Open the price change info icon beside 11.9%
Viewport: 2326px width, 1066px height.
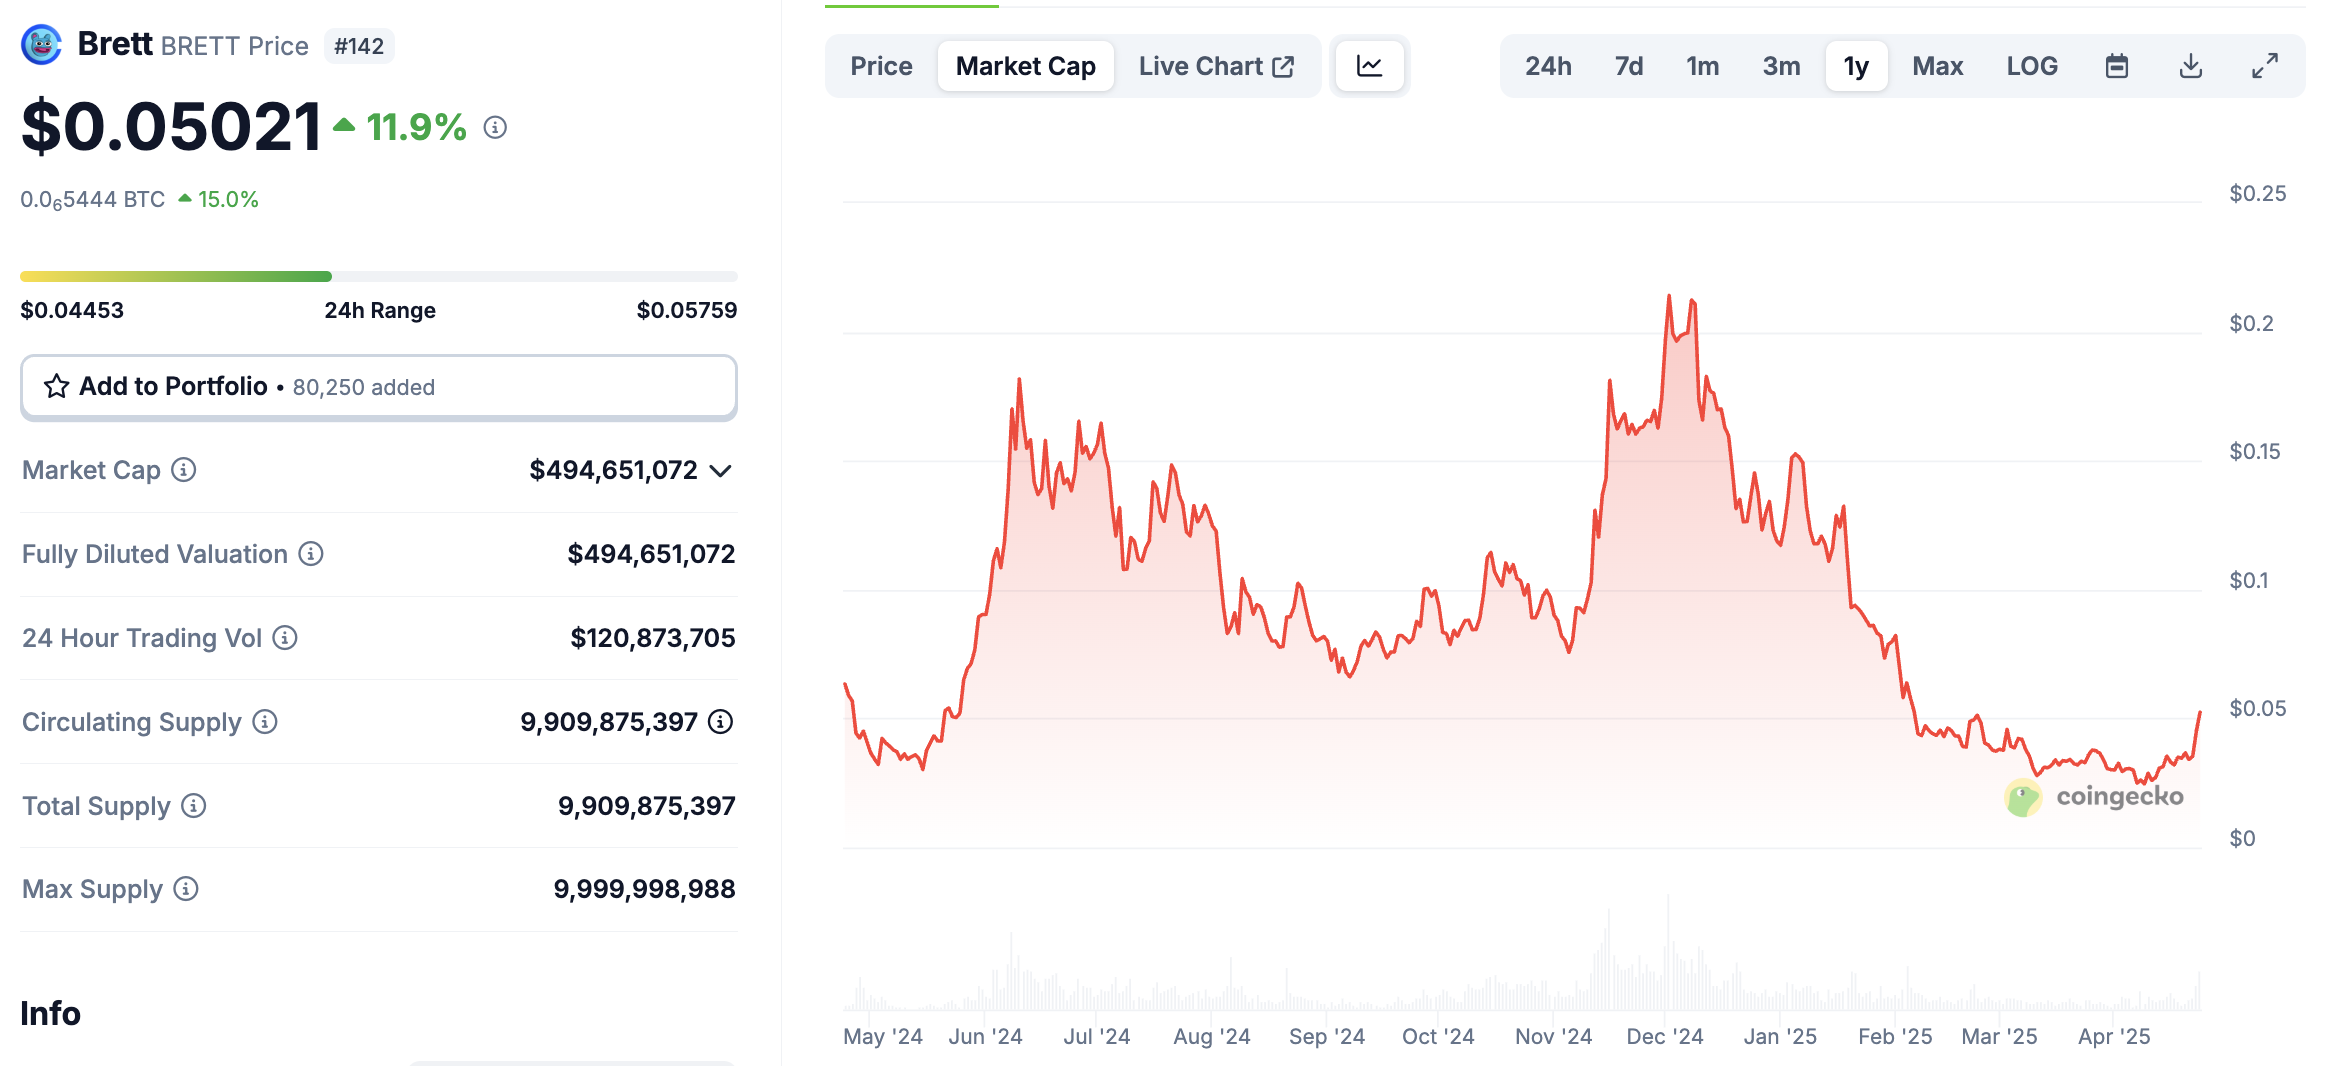point(495,127)
